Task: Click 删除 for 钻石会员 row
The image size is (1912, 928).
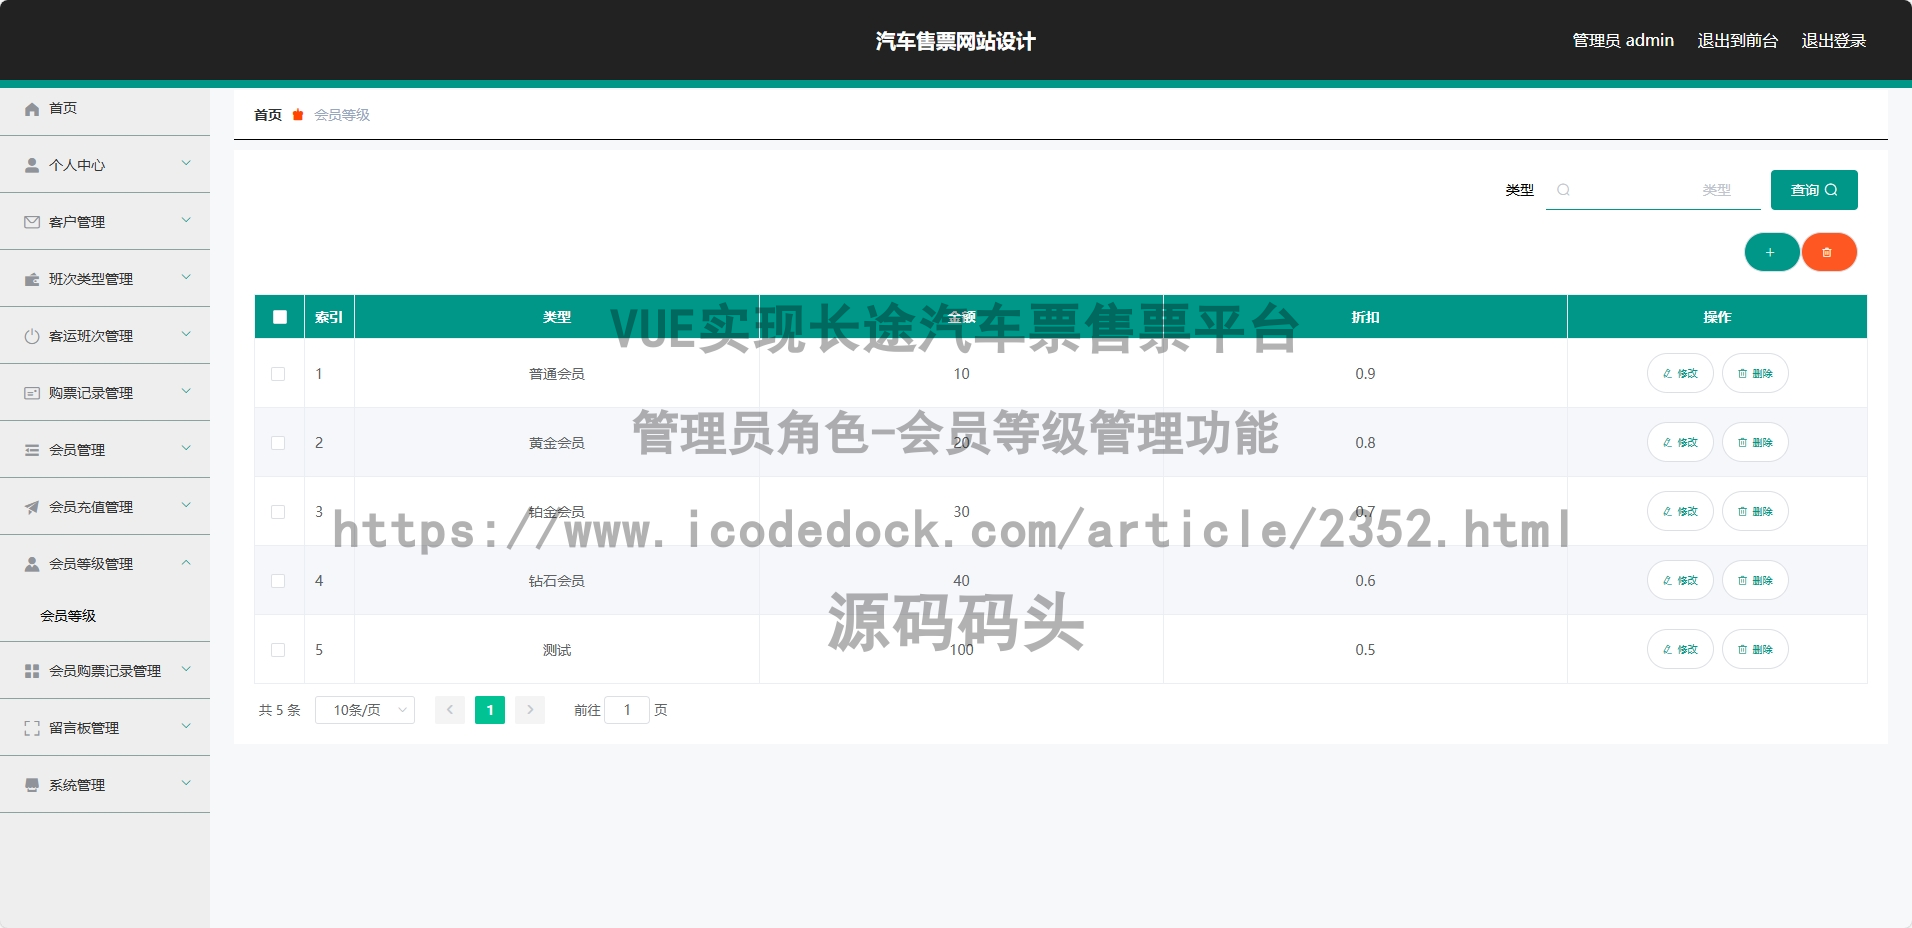Action: click(x=1755, y=580)
